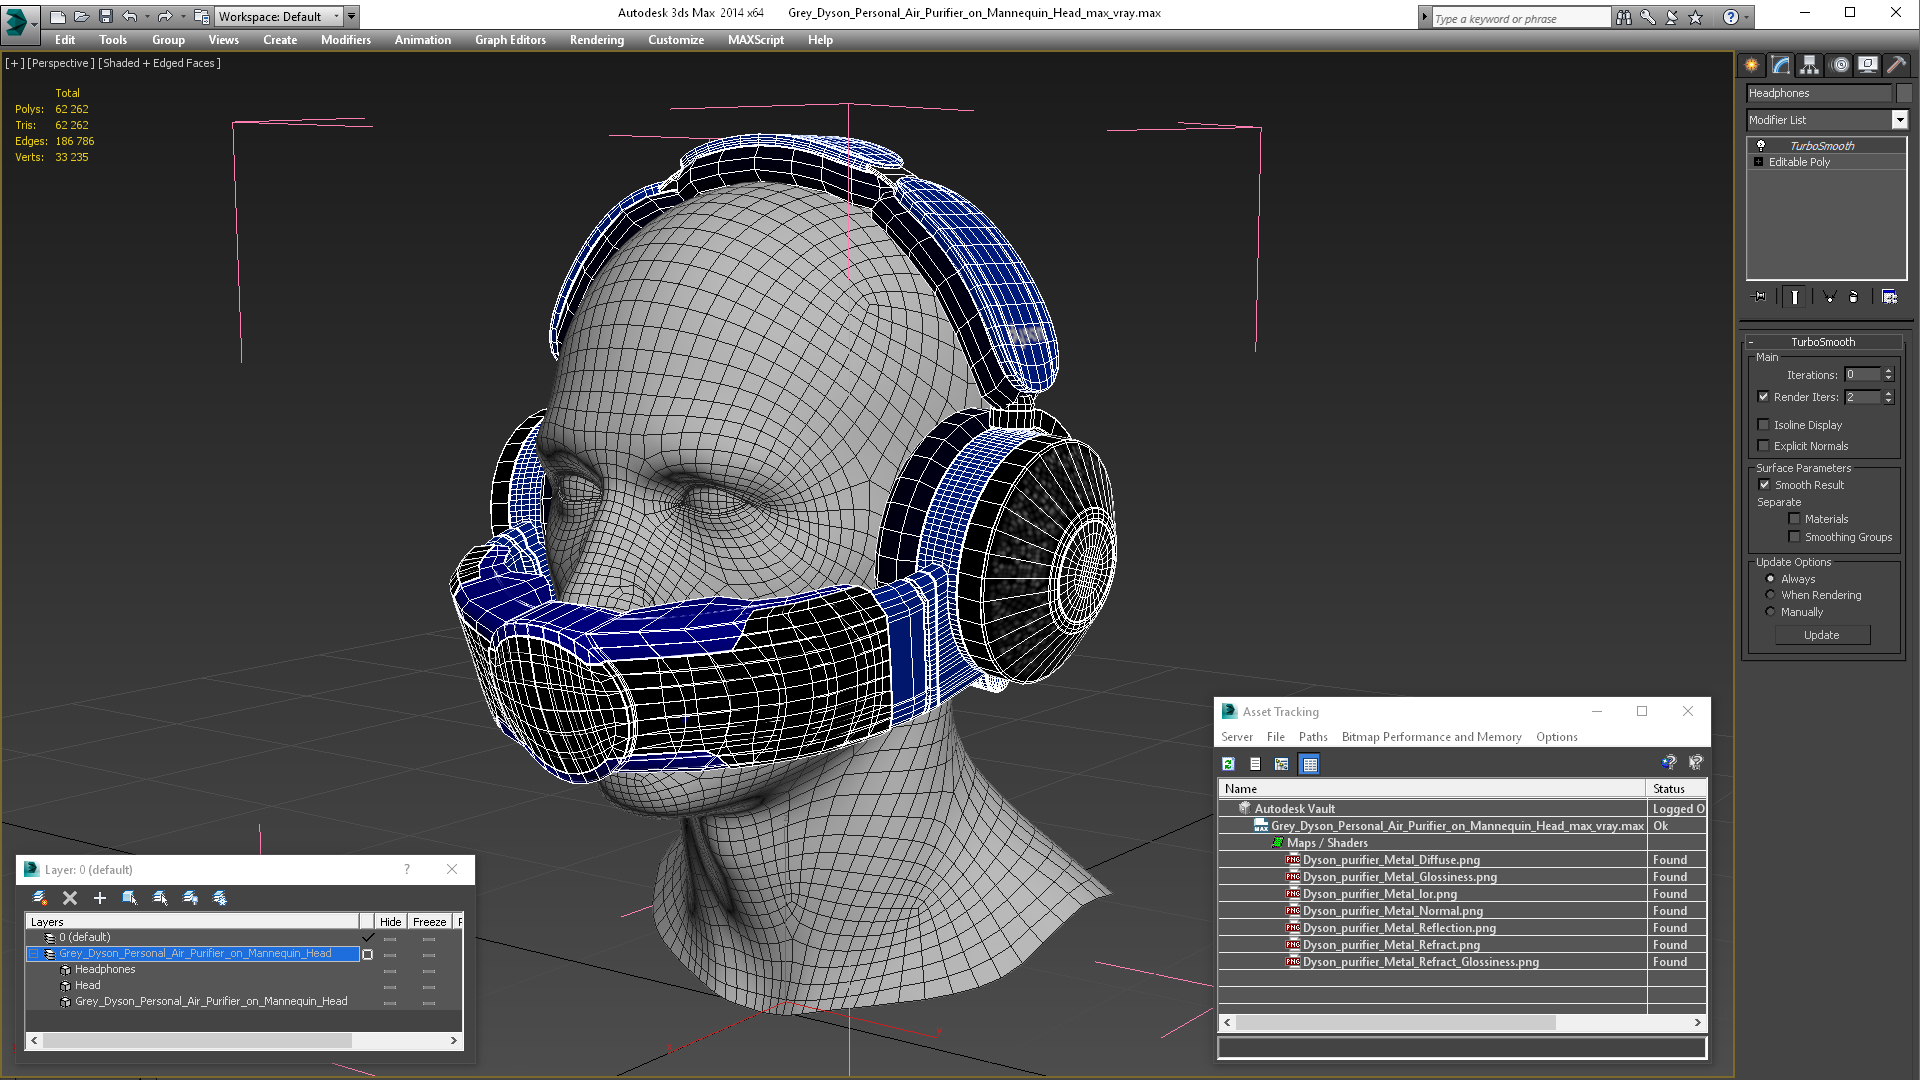Image resolution: width=1920 pixels, height=1080 pixels.
Task: Click Pin Stack icon under modifier stack
Action: [x=1760, y=297]
